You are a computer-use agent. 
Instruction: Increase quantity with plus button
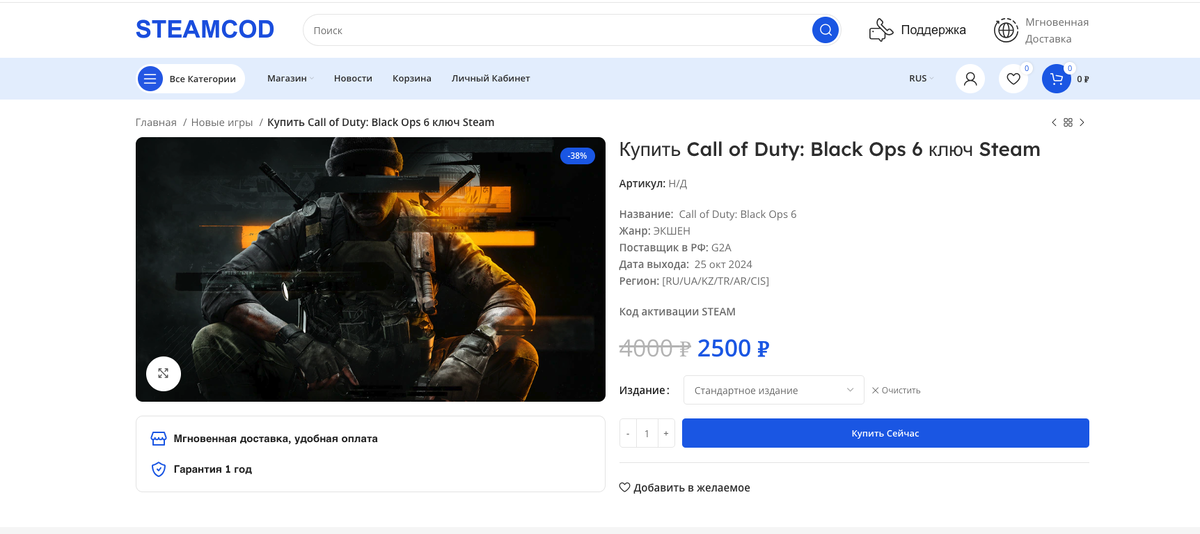[666, 433]
